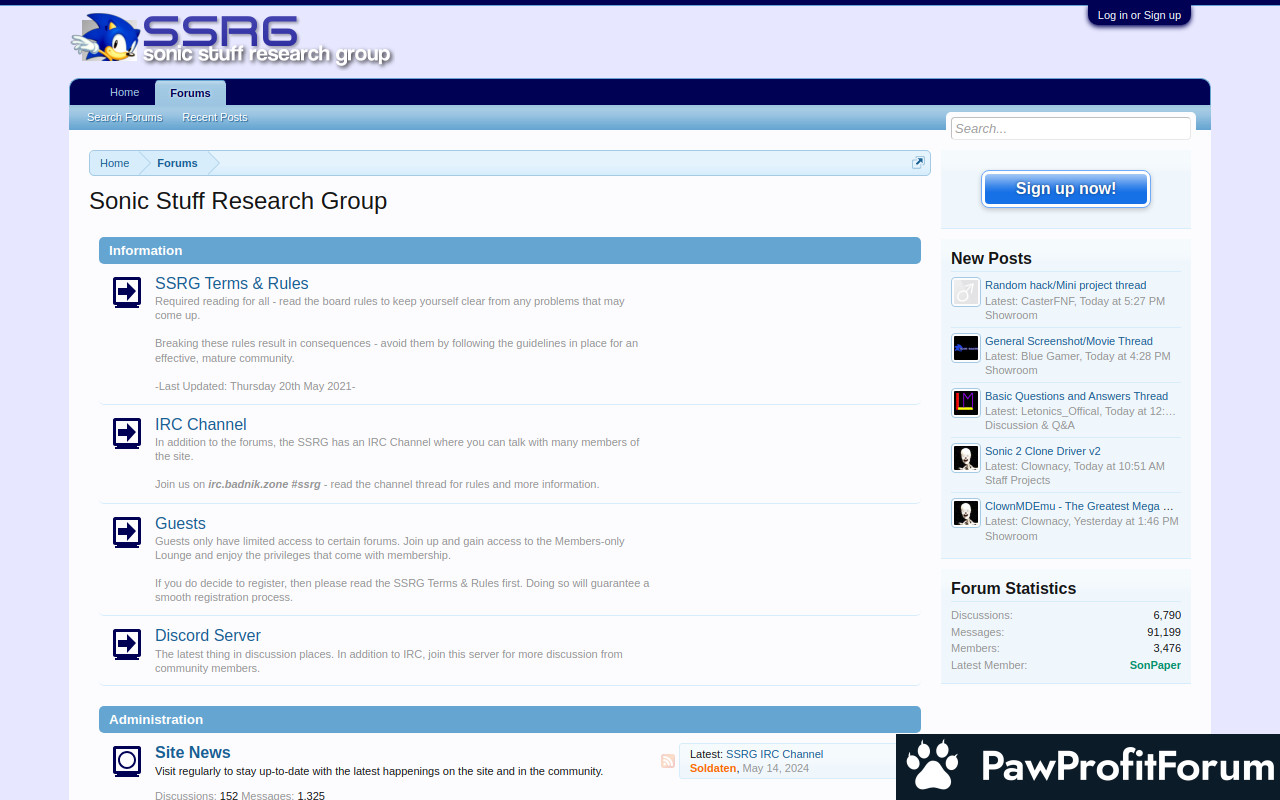Click the SSRG Sonic logo

pyautogui.click(x=230, y=40)
